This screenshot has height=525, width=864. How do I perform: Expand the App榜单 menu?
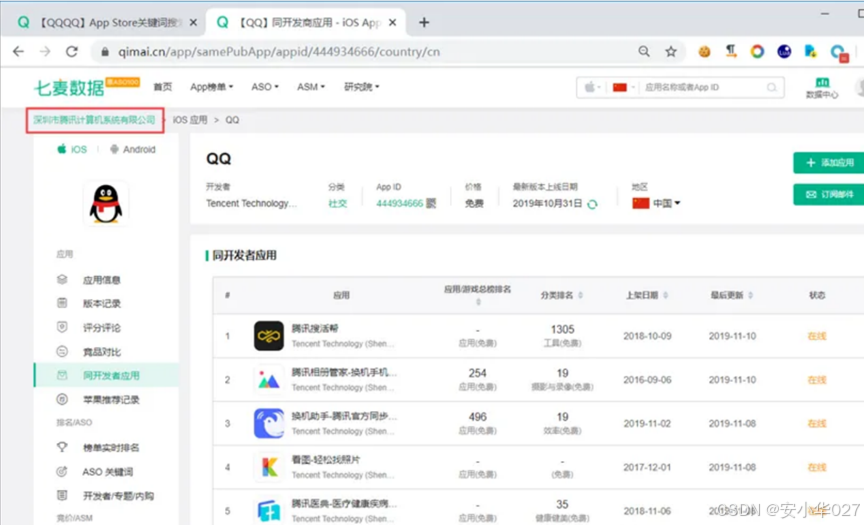[212, 87]
